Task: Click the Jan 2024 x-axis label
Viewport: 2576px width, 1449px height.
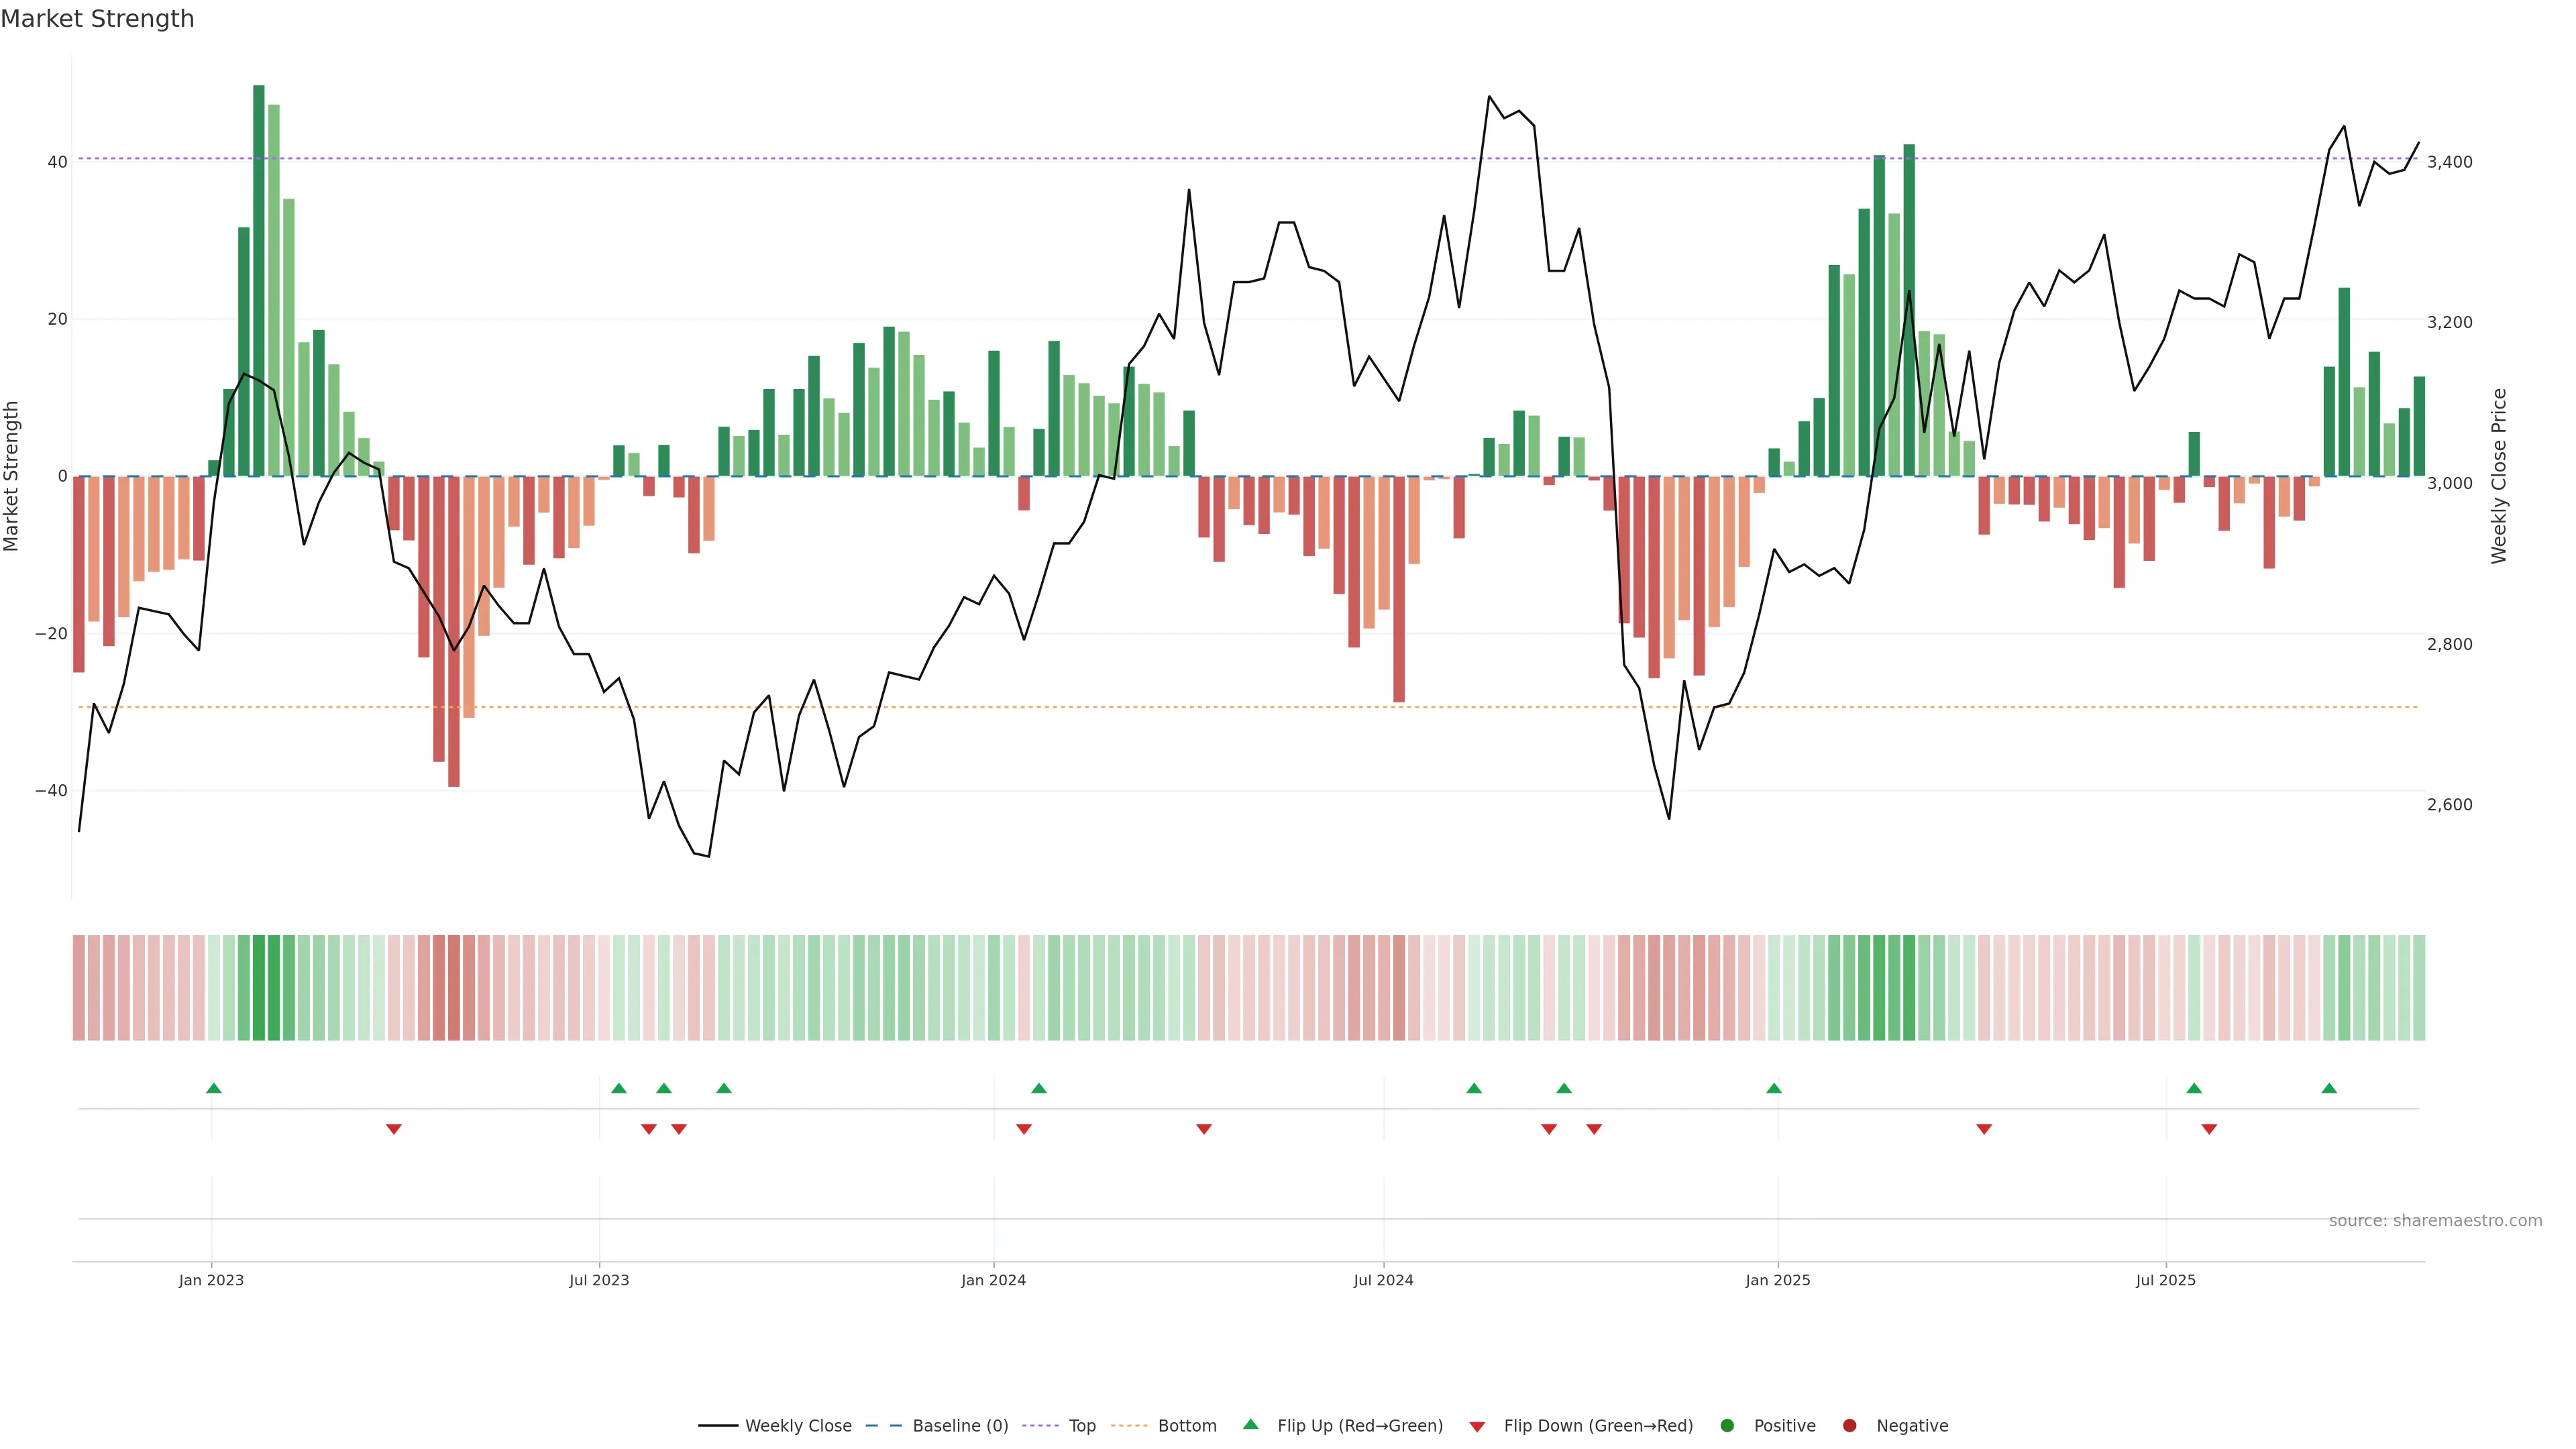Action: (x=993, y=1280)
